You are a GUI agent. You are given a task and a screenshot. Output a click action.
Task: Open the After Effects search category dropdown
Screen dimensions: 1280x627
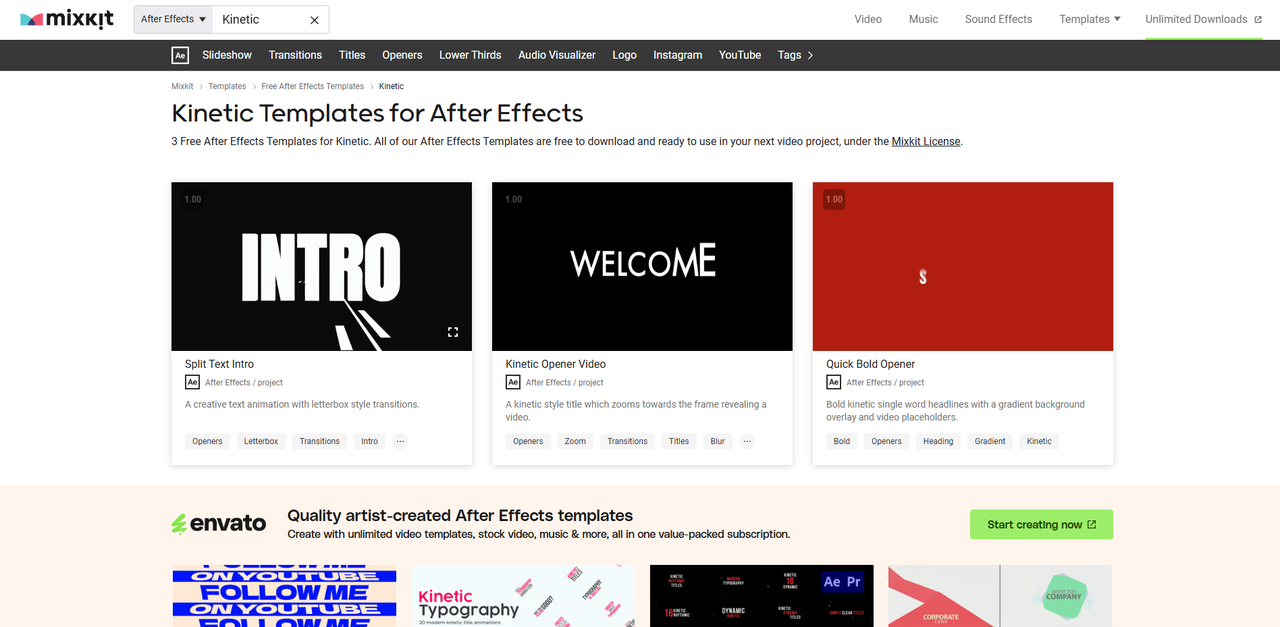[174, 19]
